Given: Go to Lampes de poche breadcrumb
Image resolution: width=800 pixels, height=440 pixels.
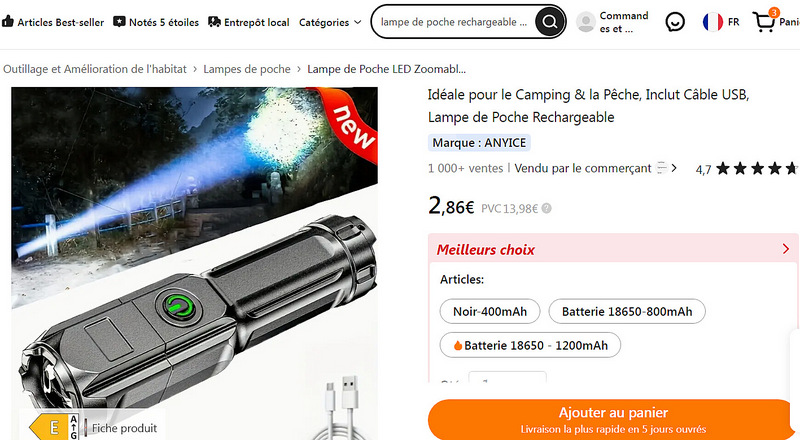Looking at the screenshot, I should point(247,69).
